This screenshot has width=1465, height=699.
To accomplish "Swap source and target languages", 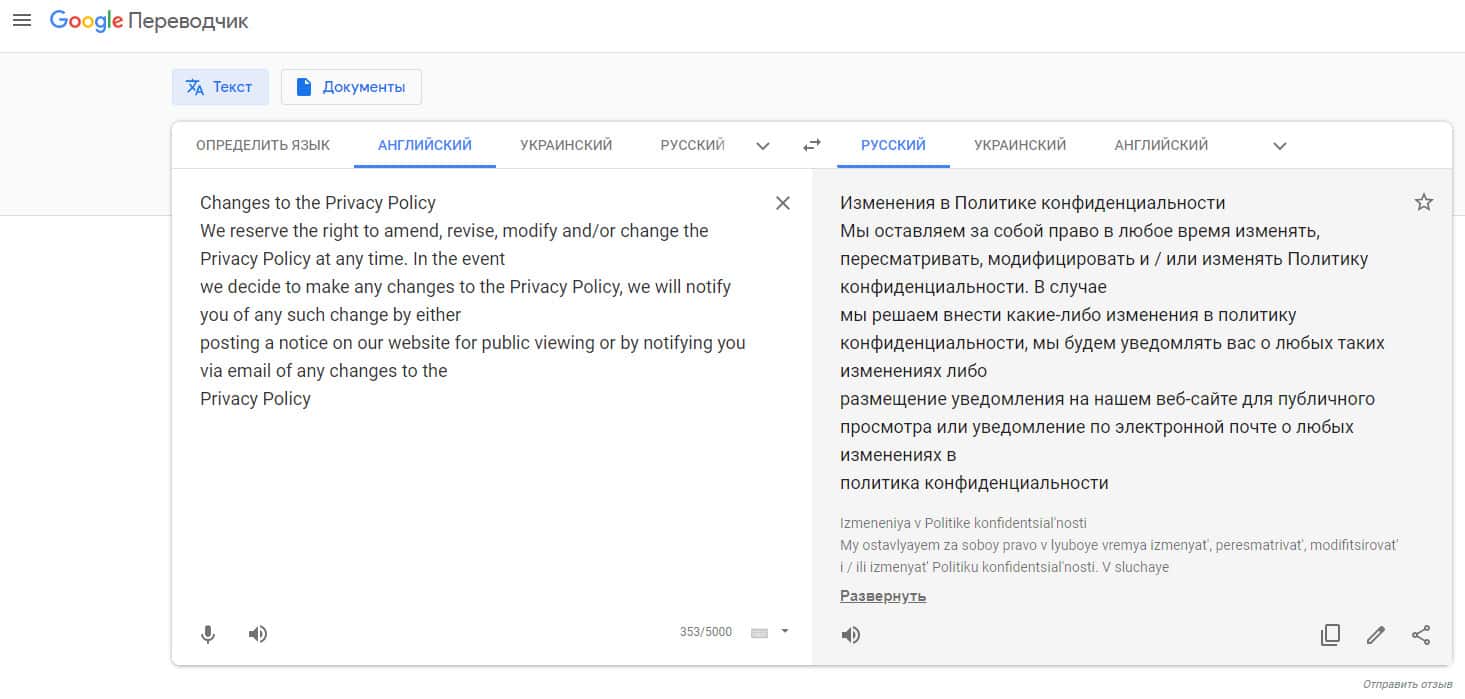I will point(812,145).
